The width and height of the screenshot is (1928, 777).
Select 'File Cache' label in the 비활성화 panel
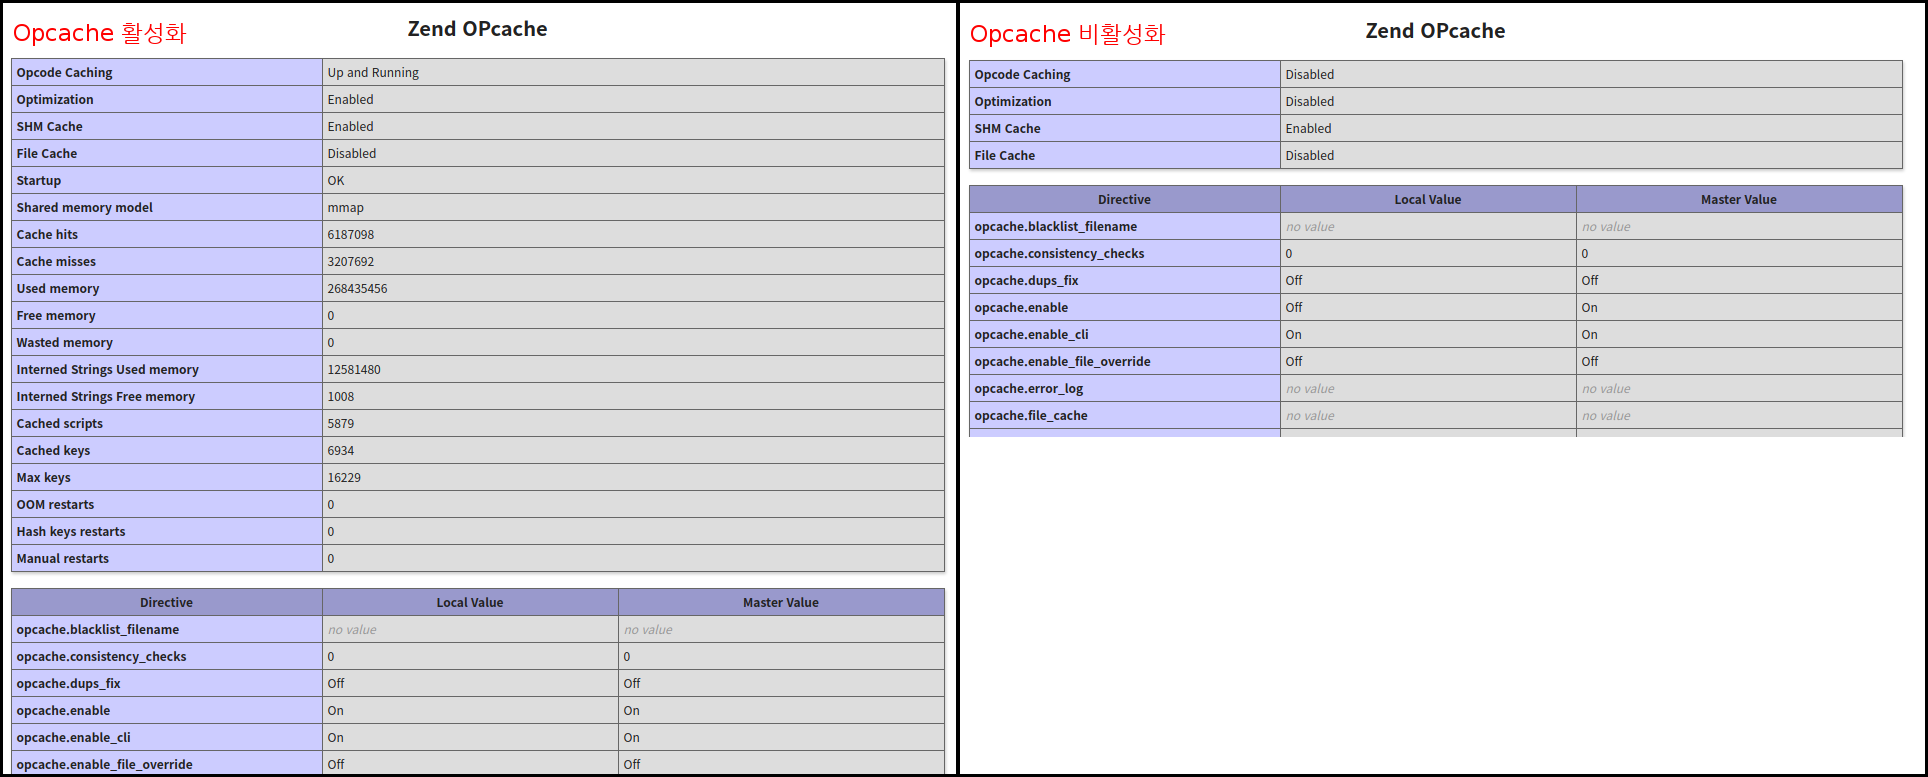pyautogui.click(x=1005, y=155)
